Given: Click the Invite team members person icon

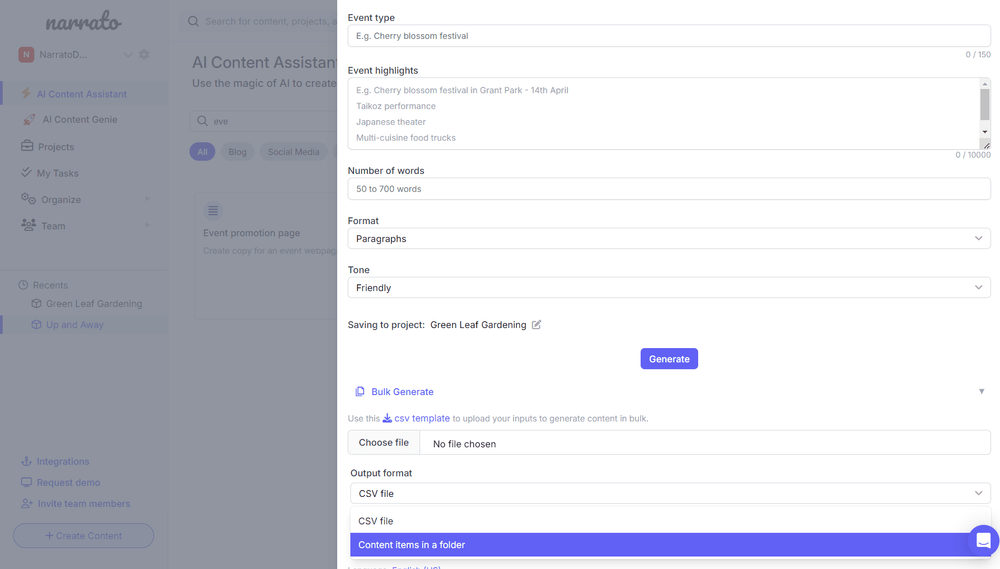Looking at the screenshot, I should pyautogui.click(x=27, y=503).
